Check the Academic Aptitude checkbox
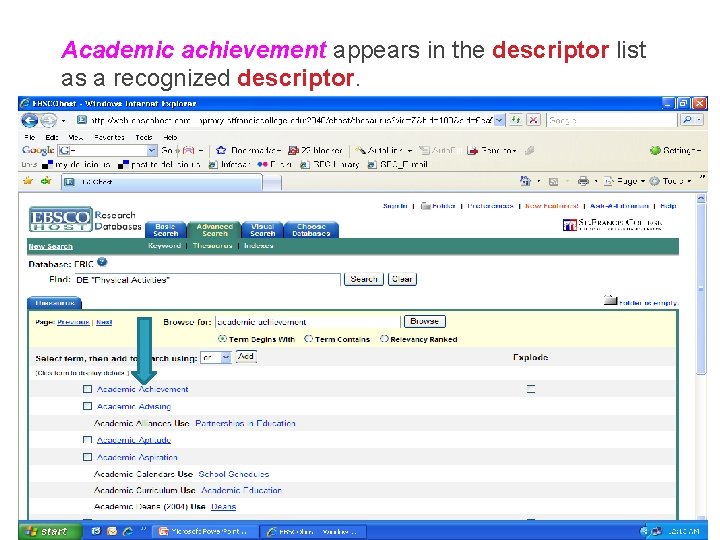This screenshot has width=720, height=540. coord(87,440)
